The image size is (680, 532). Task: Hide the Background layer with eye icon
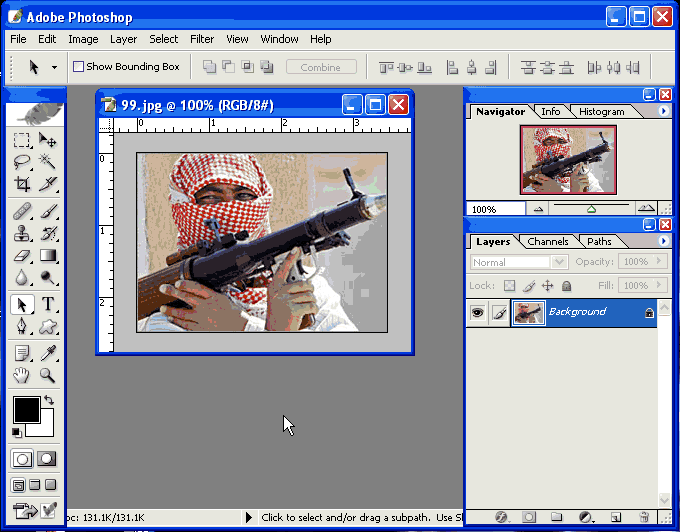click(x=477, y=313)
